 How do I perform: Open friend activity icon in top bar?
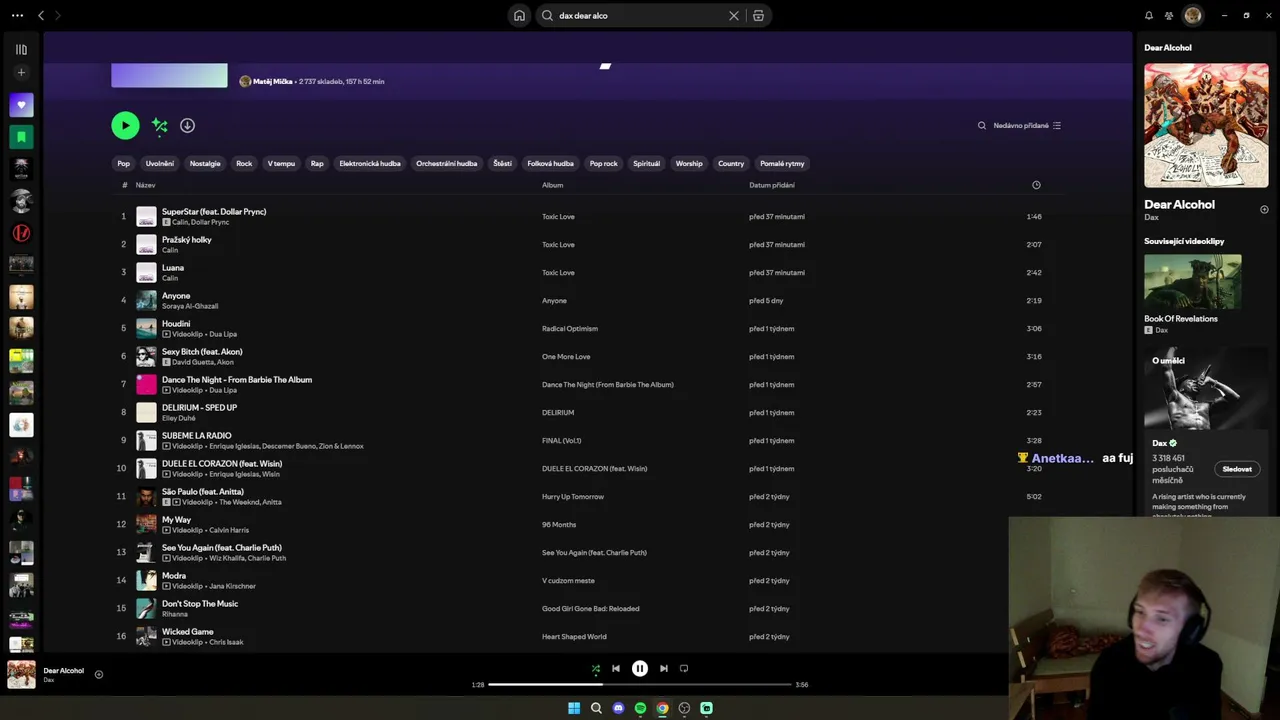point(1169,15)
